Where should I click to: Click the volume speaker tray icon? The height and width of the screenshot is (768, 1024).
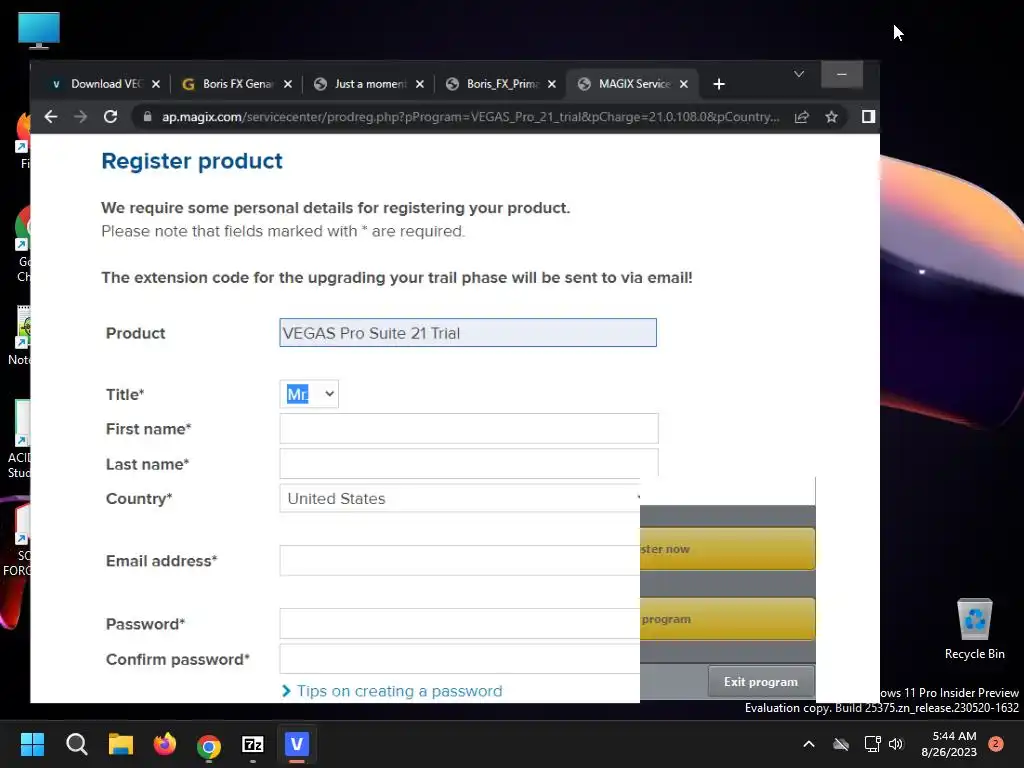[x=896, y=744]
